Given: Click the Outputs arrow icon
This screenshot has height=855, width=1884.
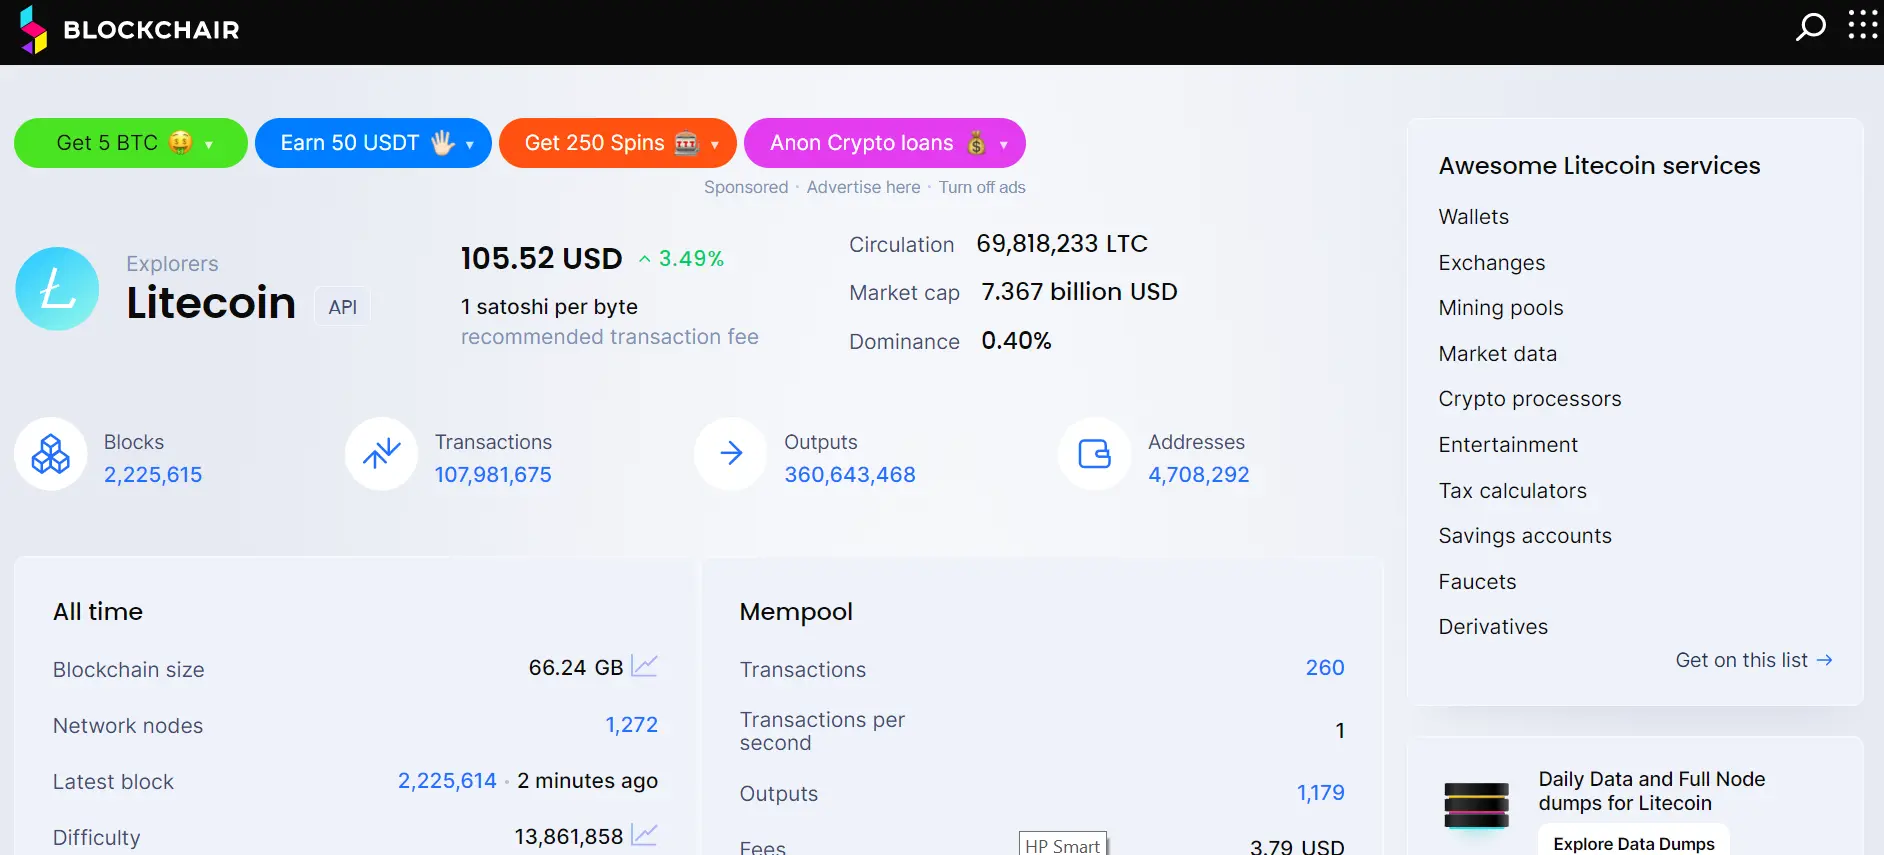Looking at the screenshot, I should (731, 454).
